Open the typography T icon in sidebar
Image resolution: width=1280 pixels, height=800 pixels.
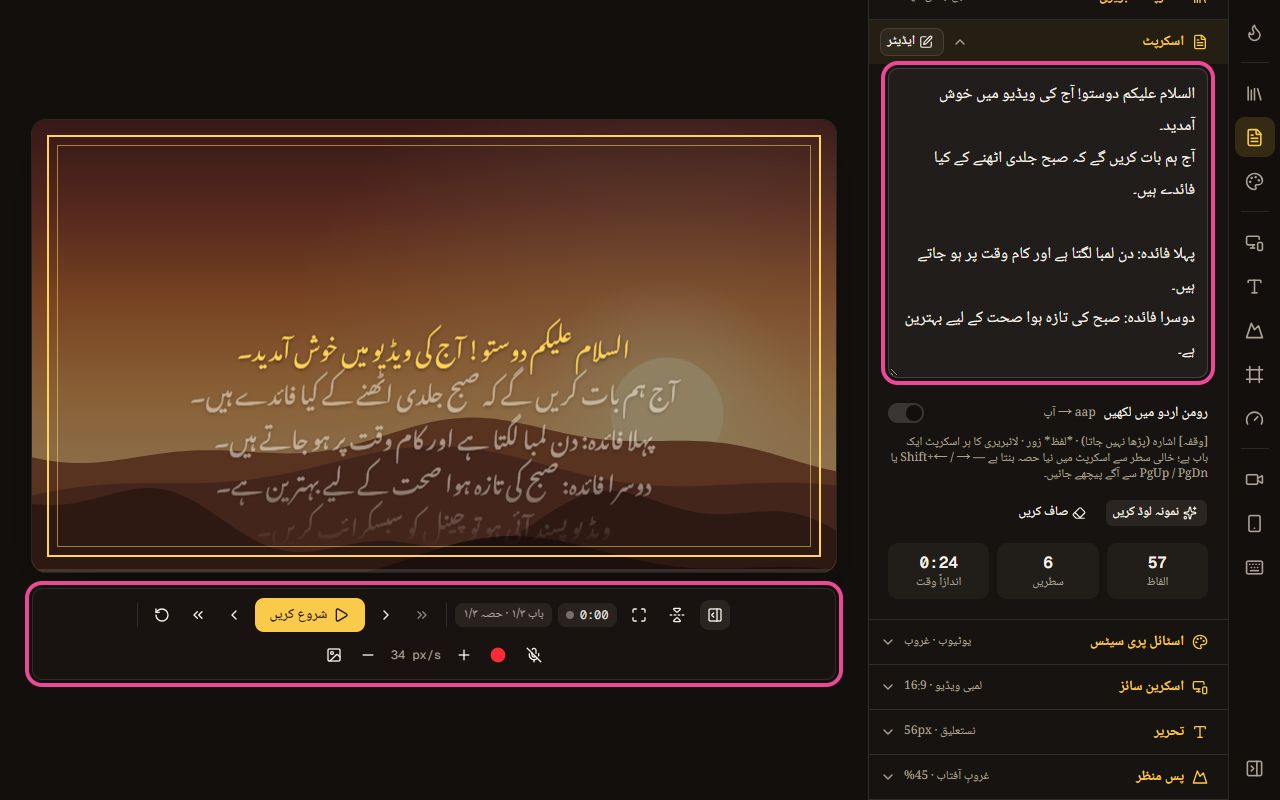pos(1254,287)
